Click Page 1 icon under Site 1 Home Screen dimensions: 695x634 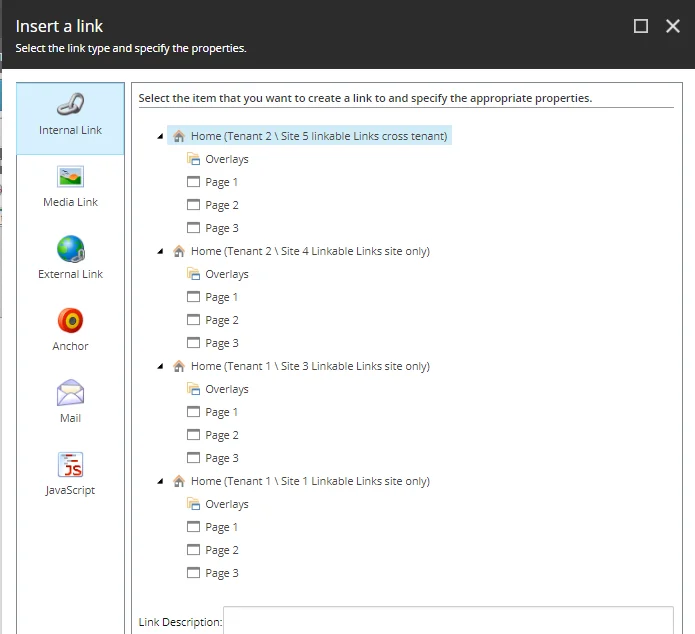point(193,527)
